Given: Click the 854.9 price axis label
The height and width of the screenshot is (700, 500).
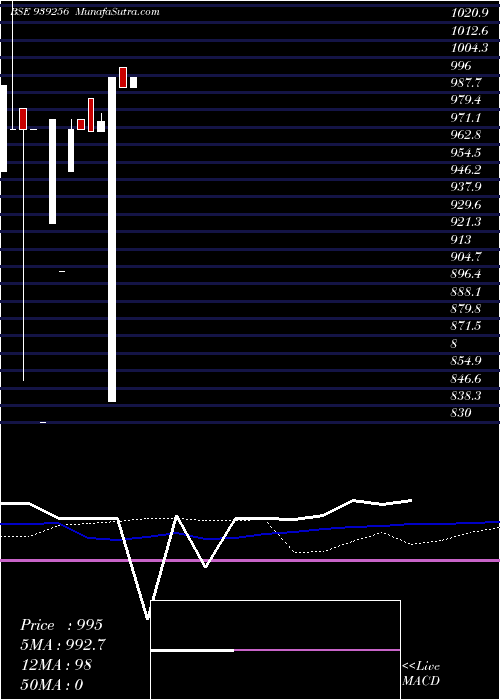Looking at the screenshot, I should click(466, 361).
